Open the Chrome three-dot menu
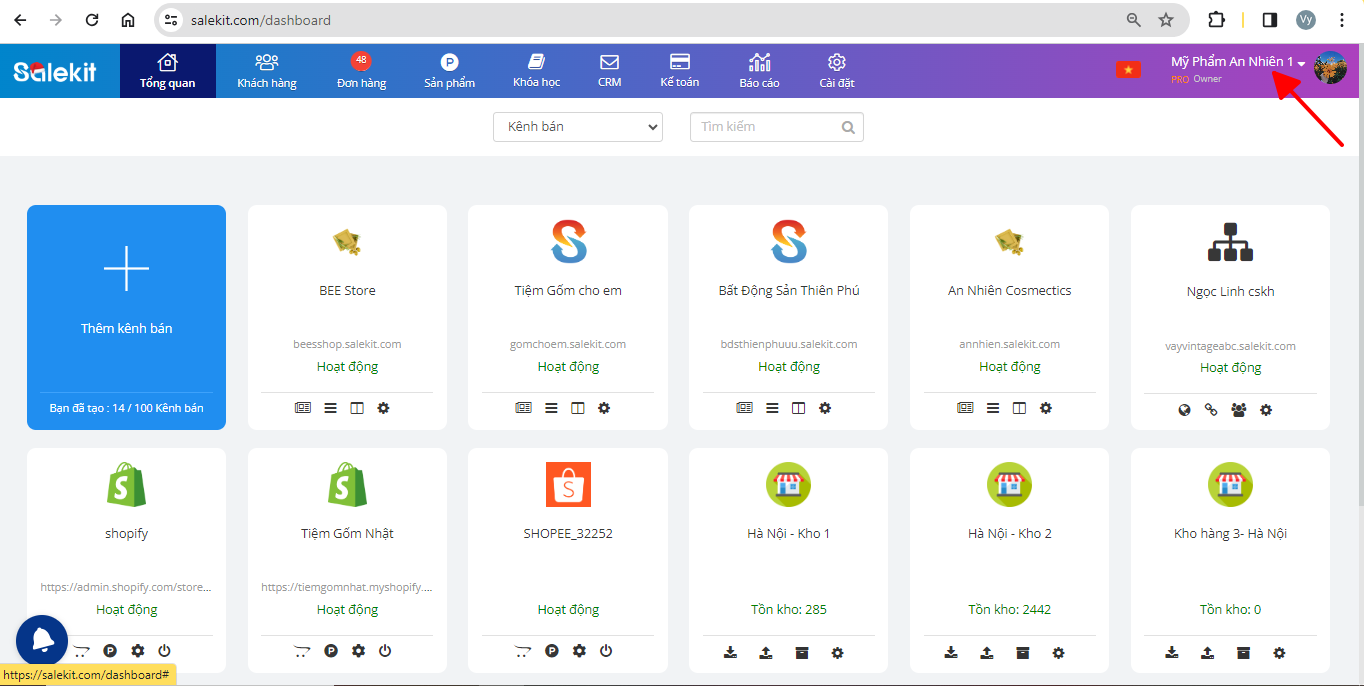Image resolution: width=1364 pixels, height=686 pixels. coord(1342,20)
